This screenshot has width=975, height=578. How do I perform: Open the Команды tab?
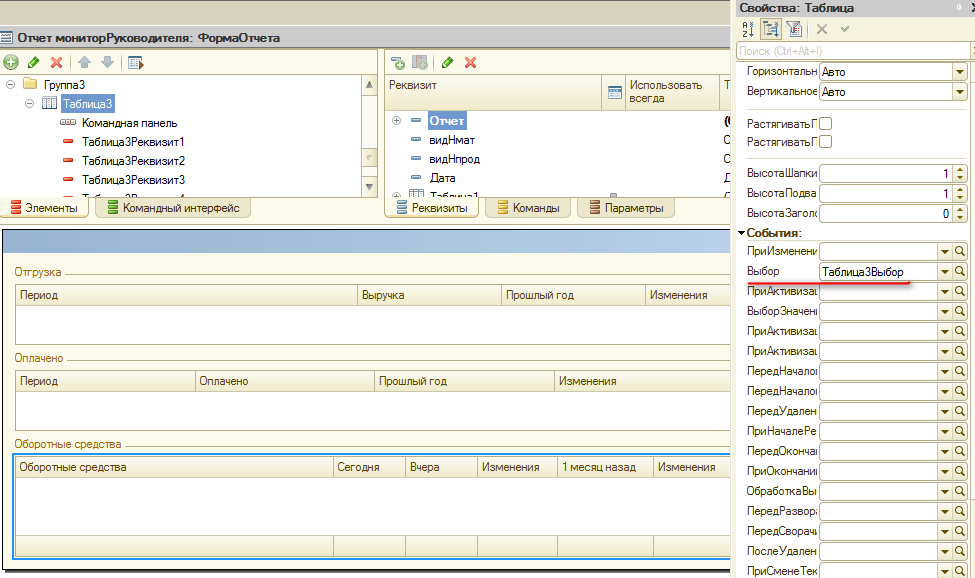point(530,208)
